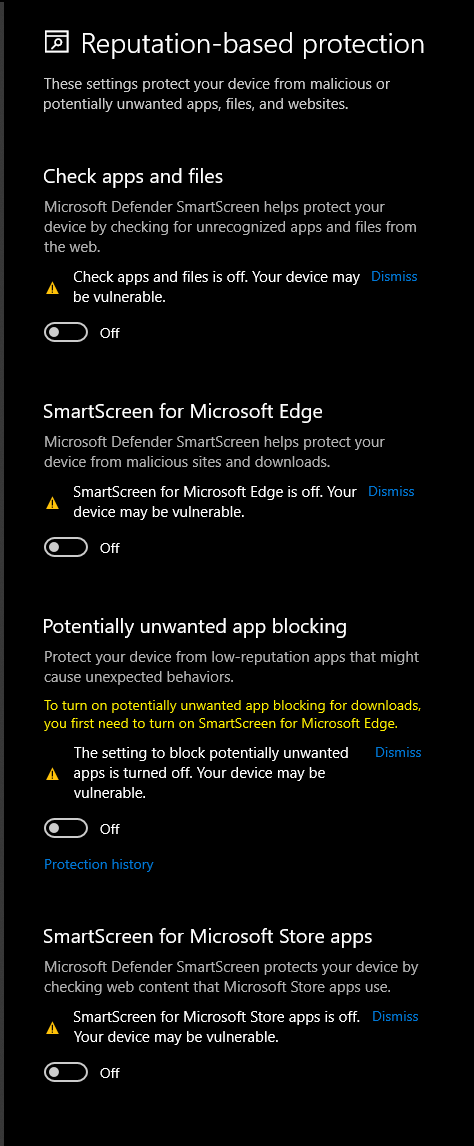This screenshot has width=474, height=1146.
Task: Turn on Check apps and files toggle
Action: click(x=66, y=333)
